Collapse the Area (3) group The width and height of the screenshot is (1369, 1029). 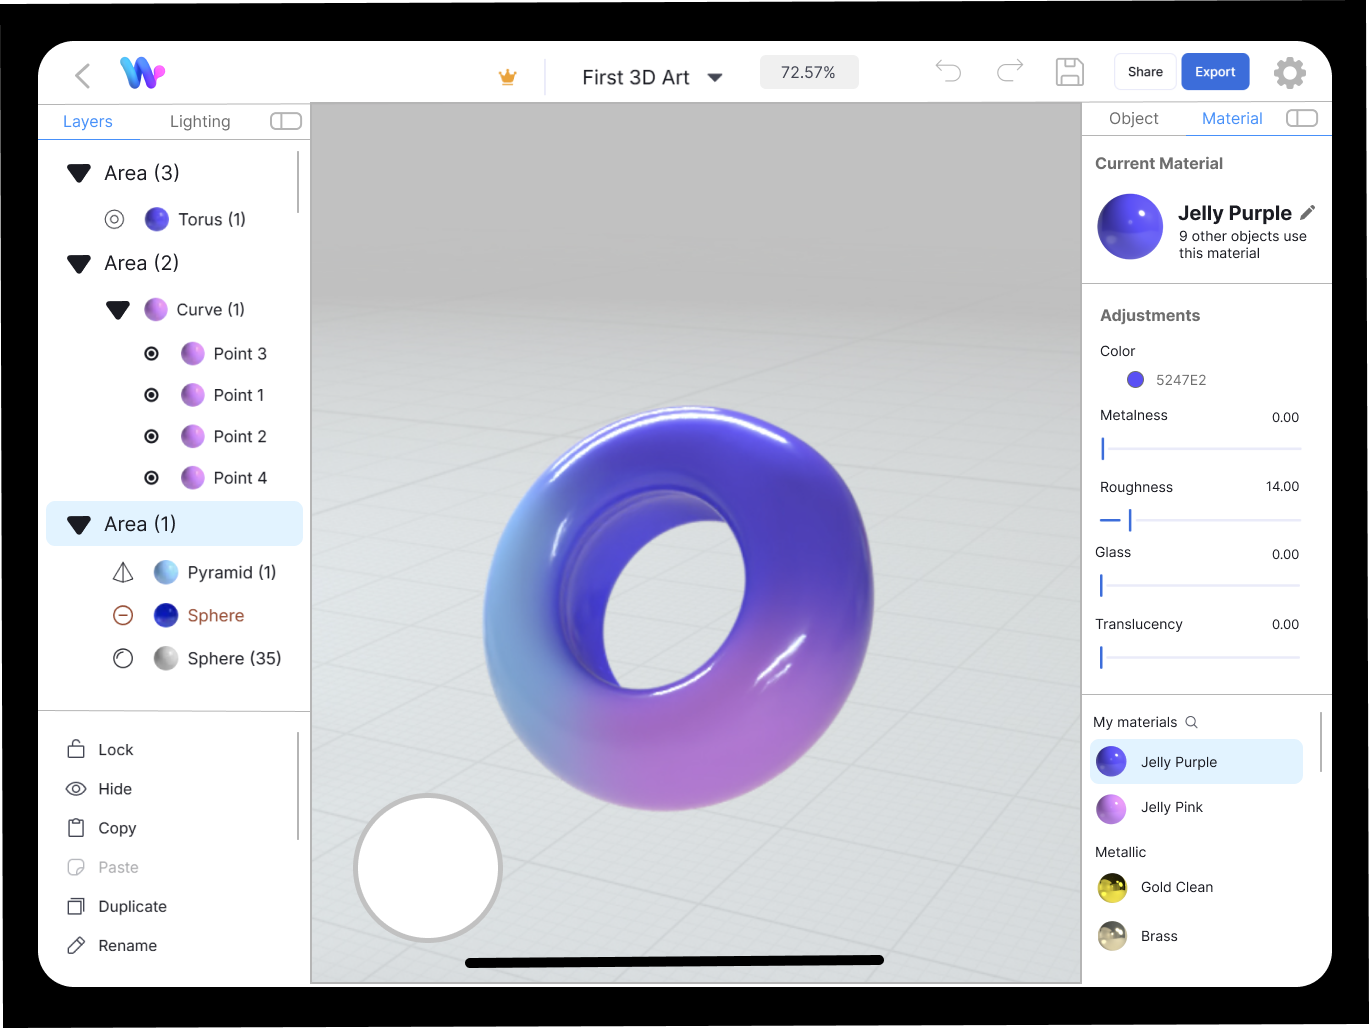click(x=79, y=174)
